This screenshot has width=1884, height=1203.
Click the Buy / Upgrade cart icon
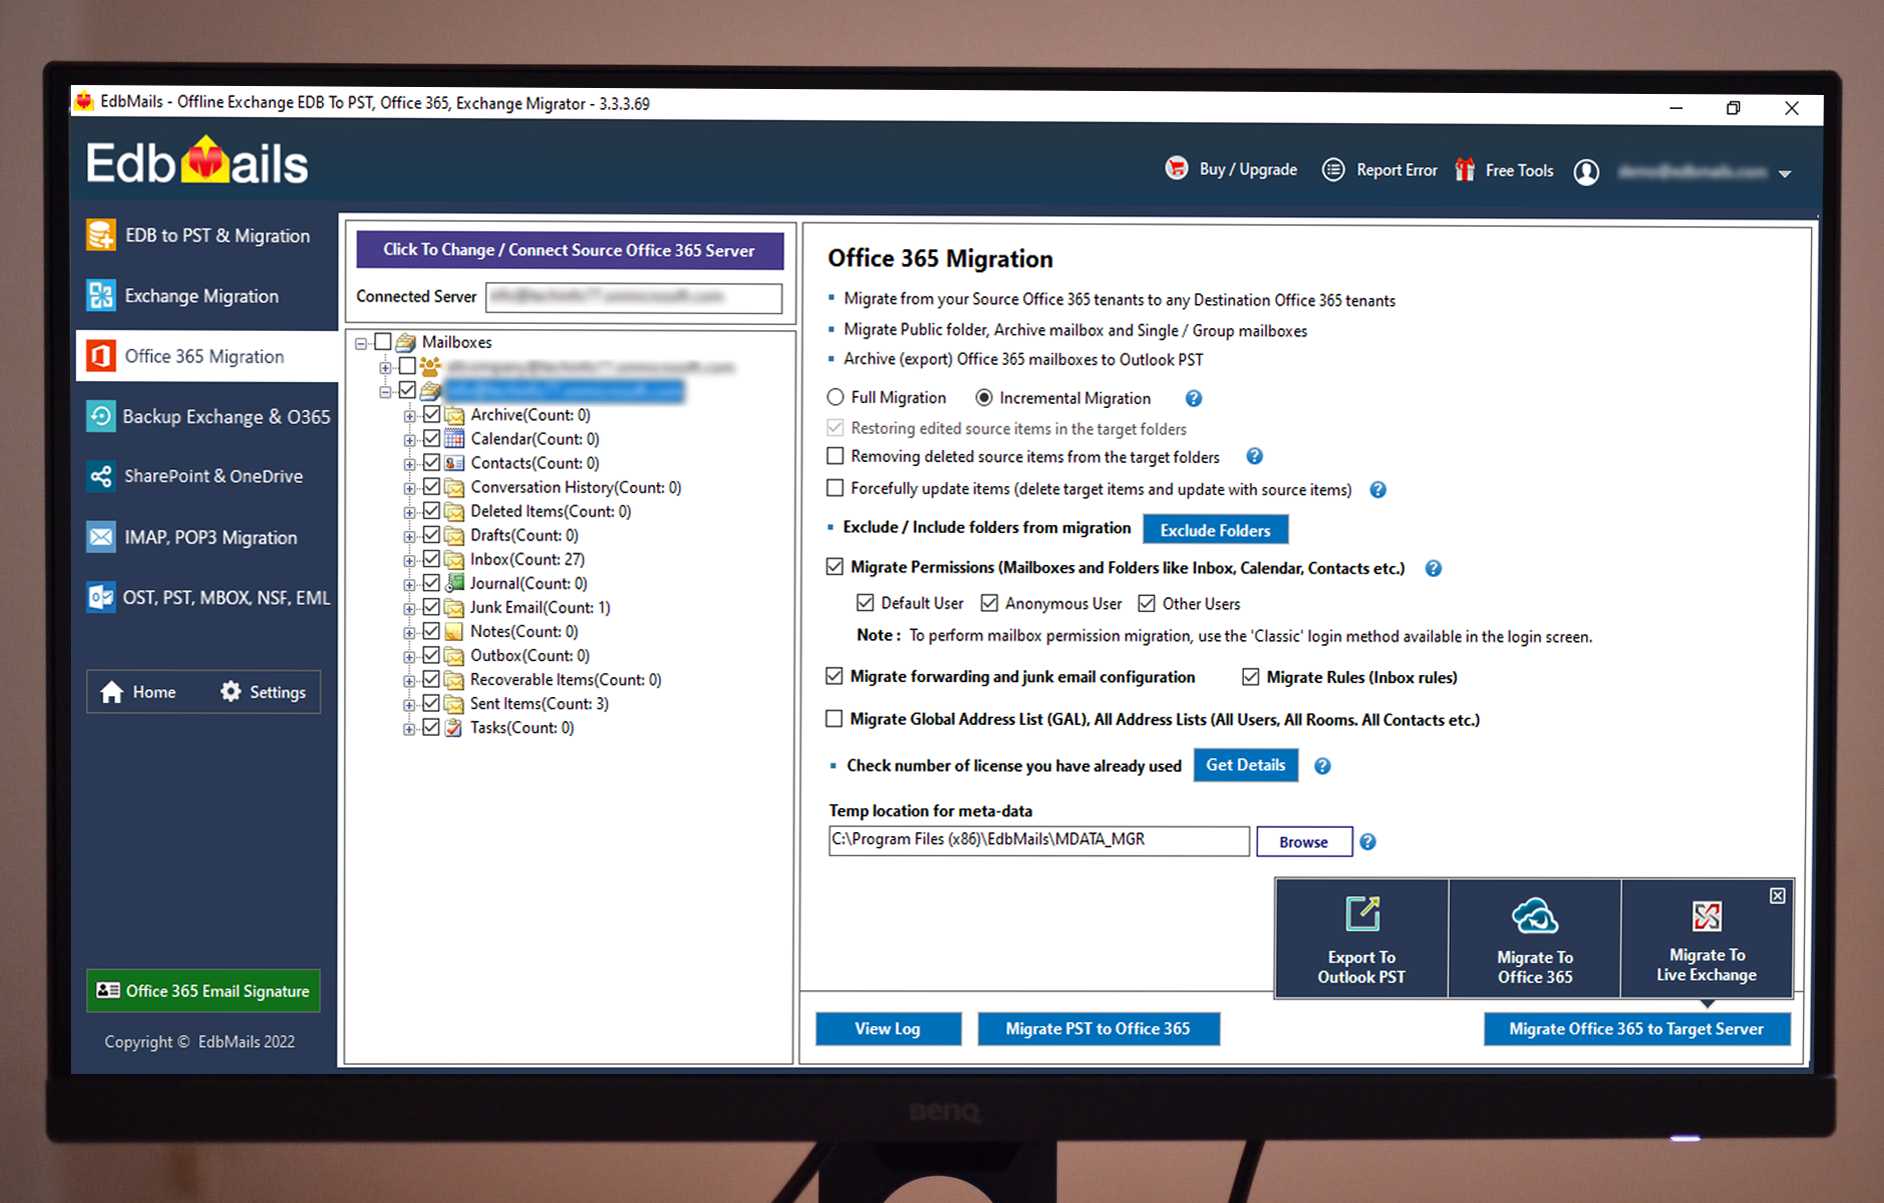pyautogui.click(x=1177, y=169)
